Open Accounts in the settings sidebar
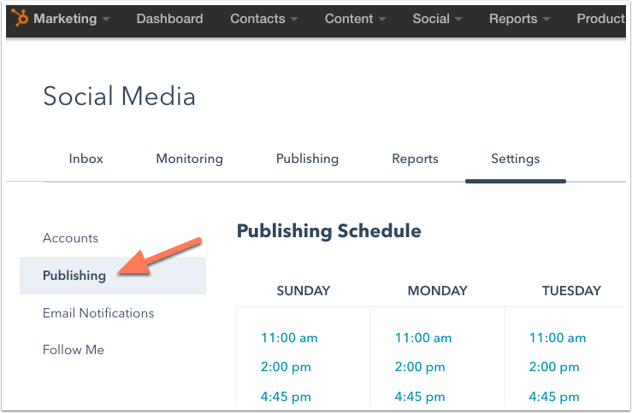632x413 pixels. 71,238
